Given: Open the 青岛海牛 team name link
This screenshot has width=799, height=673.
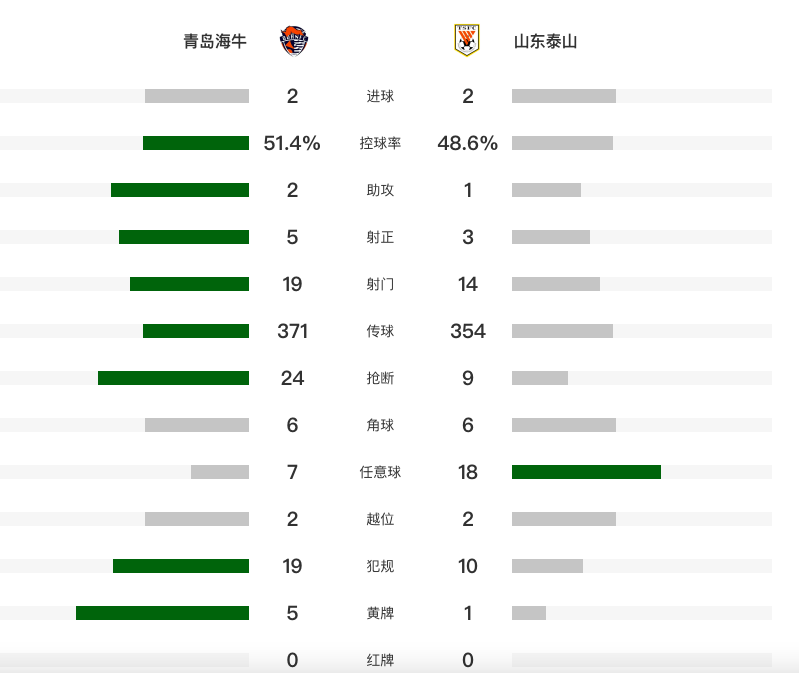Looking at the screenshot, I should coord(215,41).
